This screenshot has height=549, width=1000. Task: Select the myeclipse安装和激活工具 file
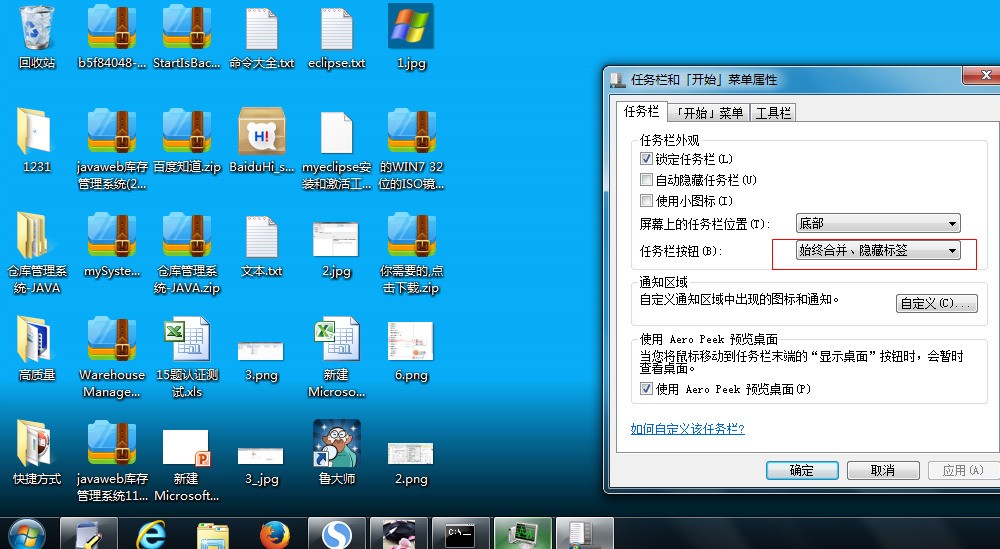tap(336, 133)
